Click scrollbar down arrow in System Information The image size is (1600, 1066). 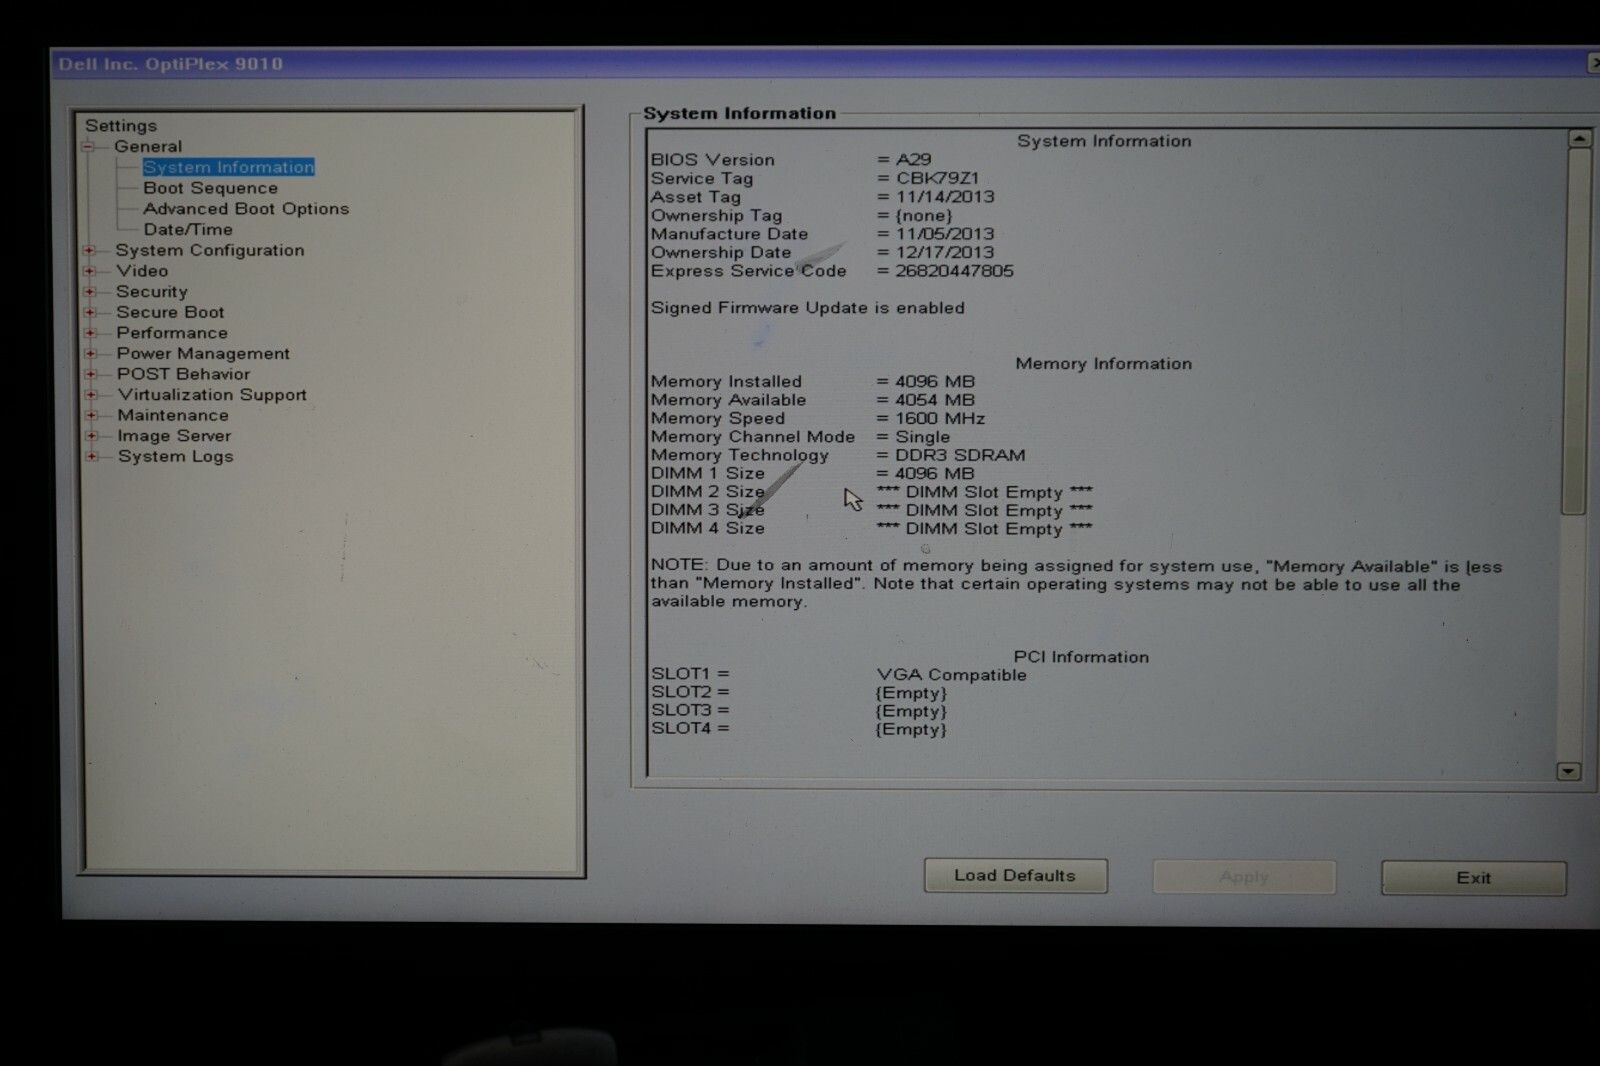[1568, 771]
